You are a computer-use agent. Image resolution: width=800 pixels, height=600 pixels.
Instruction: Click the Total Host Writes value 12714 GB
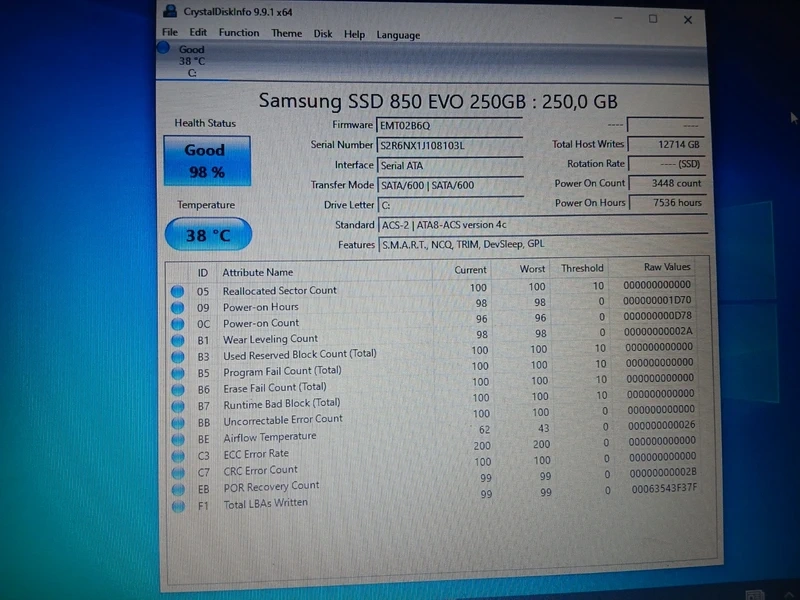(666, 144)
